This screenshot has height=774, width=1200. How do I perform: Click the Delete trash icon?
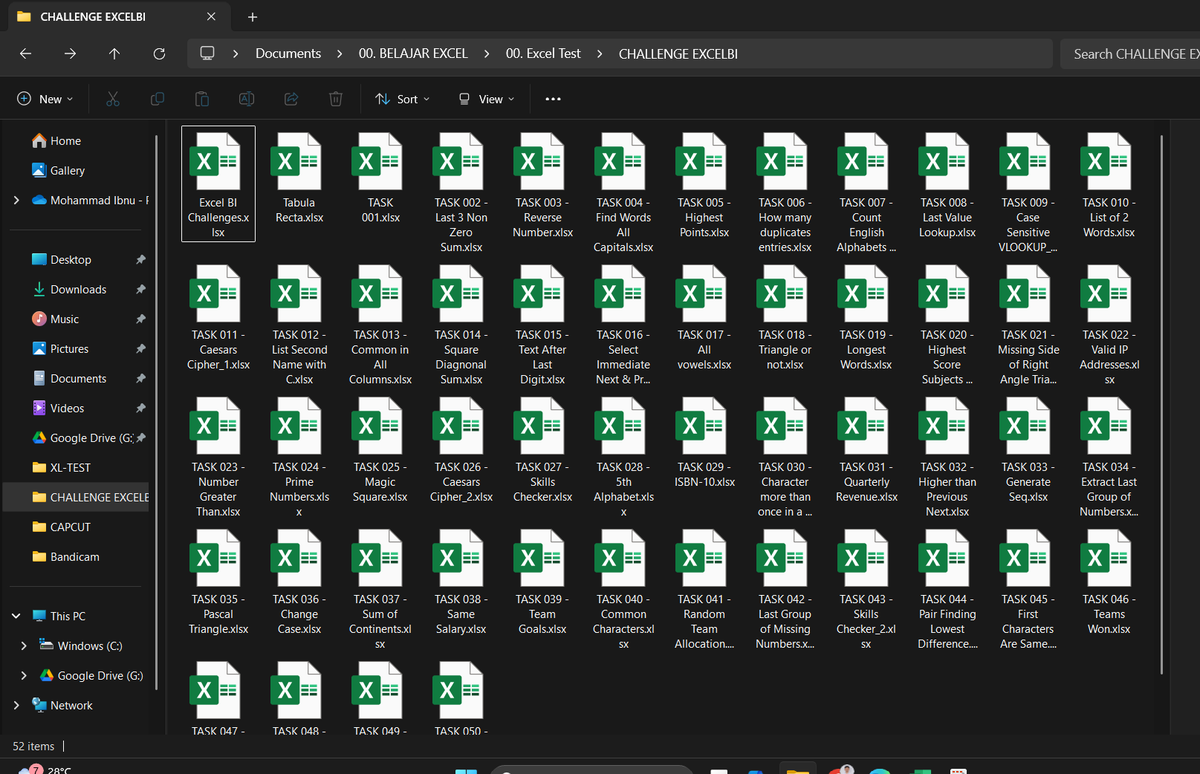pos(336,99)
